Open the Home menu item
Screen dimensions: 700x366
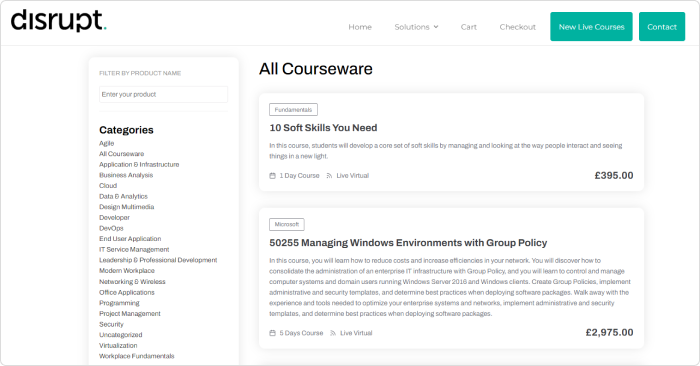tap(360, 27)
